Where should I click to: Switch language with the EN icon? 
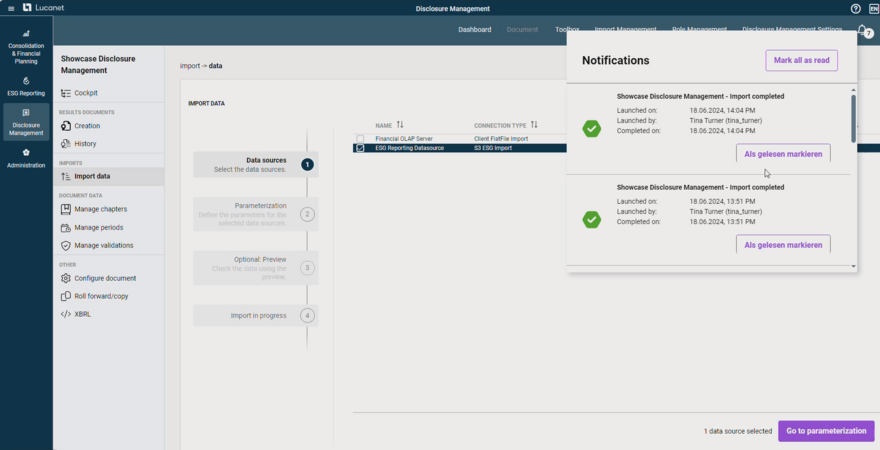(x=873, y=8)
